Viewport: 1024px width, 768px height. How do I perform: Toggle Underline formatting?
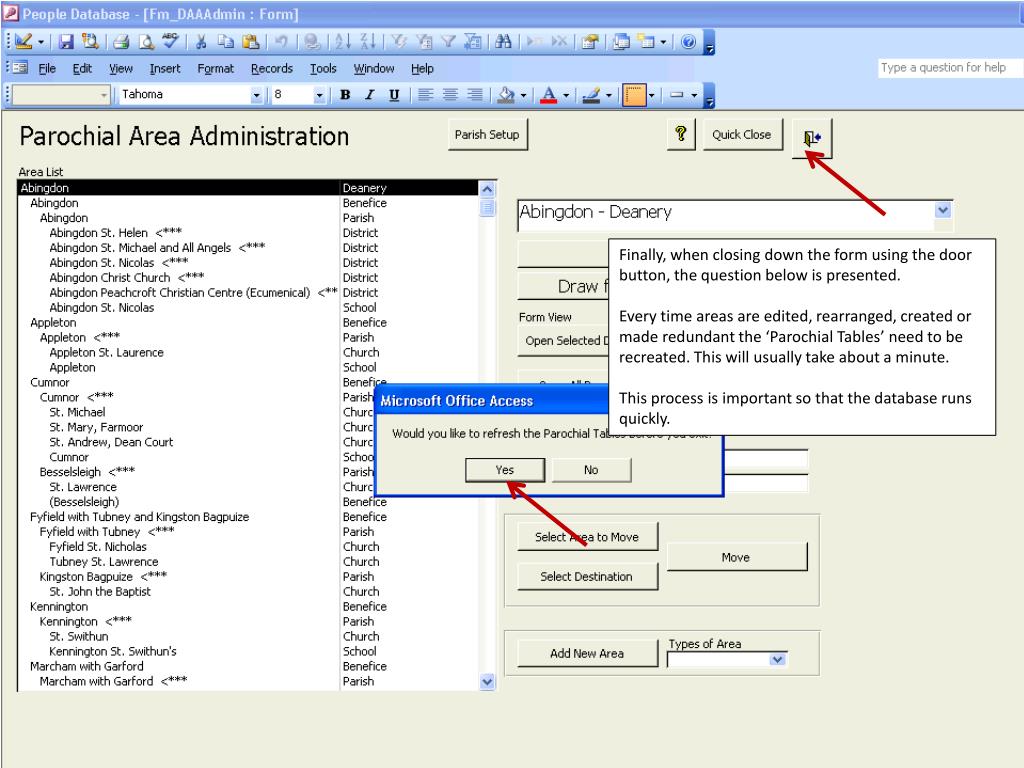[394, 95]
